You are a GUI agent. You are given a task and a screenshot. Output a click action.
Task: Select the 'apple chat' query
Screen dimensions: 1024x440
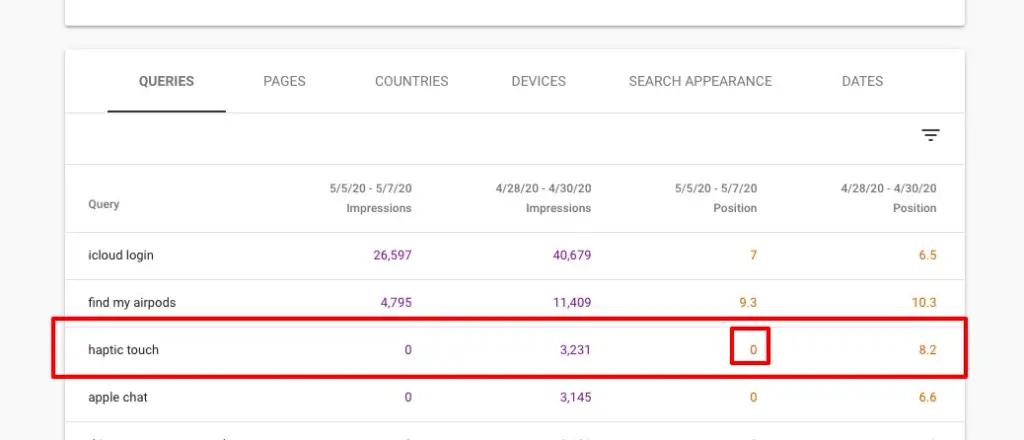[118, 397]
